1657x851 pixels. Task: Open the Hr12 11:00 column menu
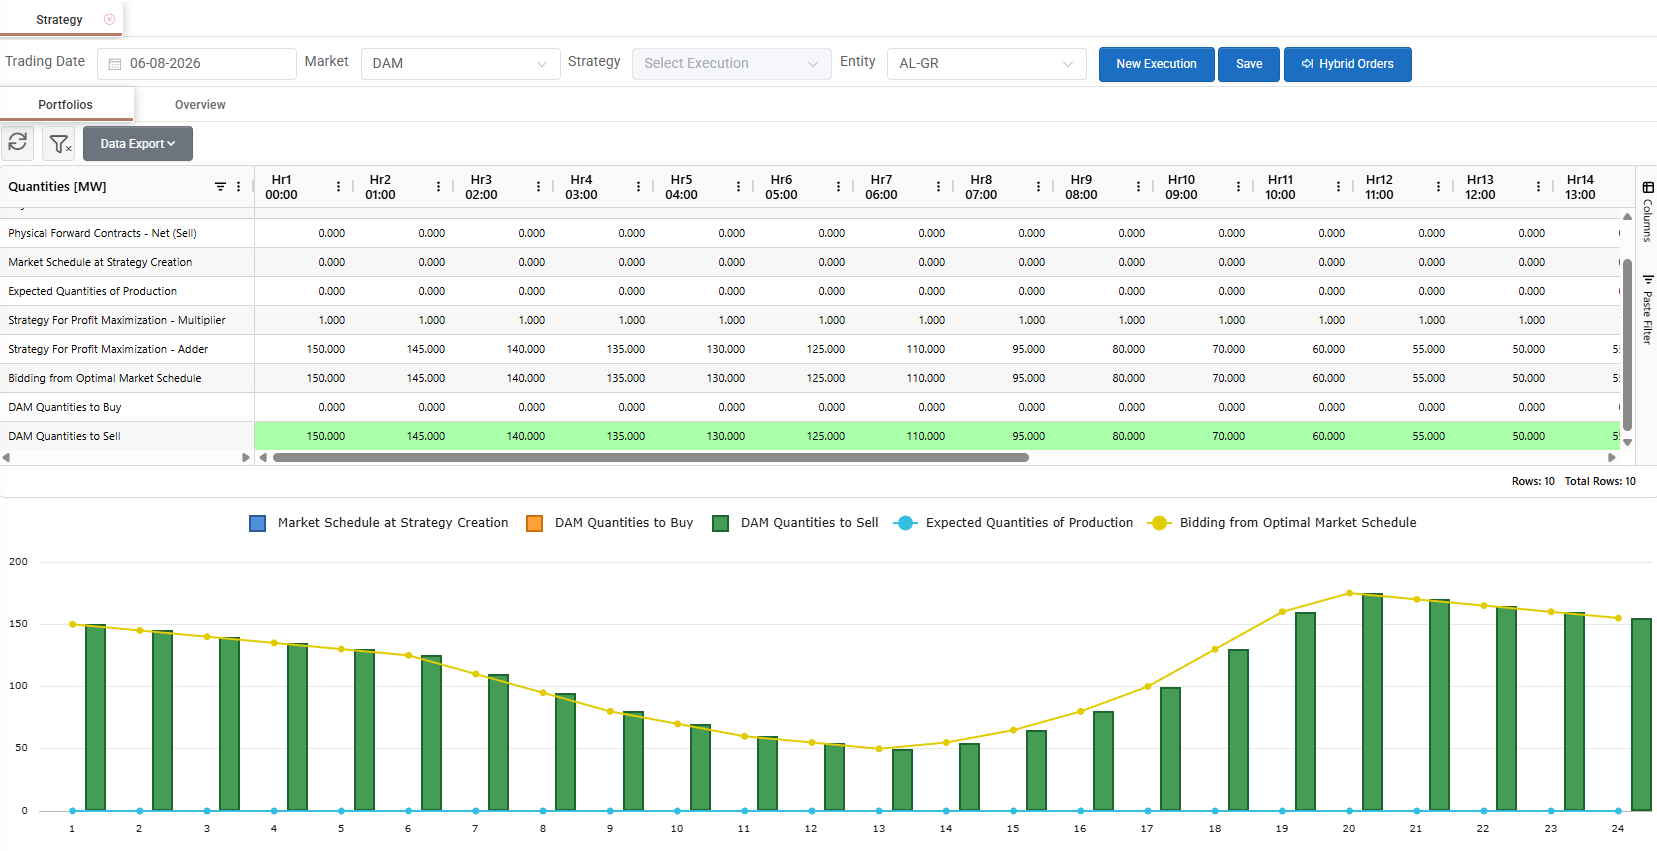click(1438, 187)
